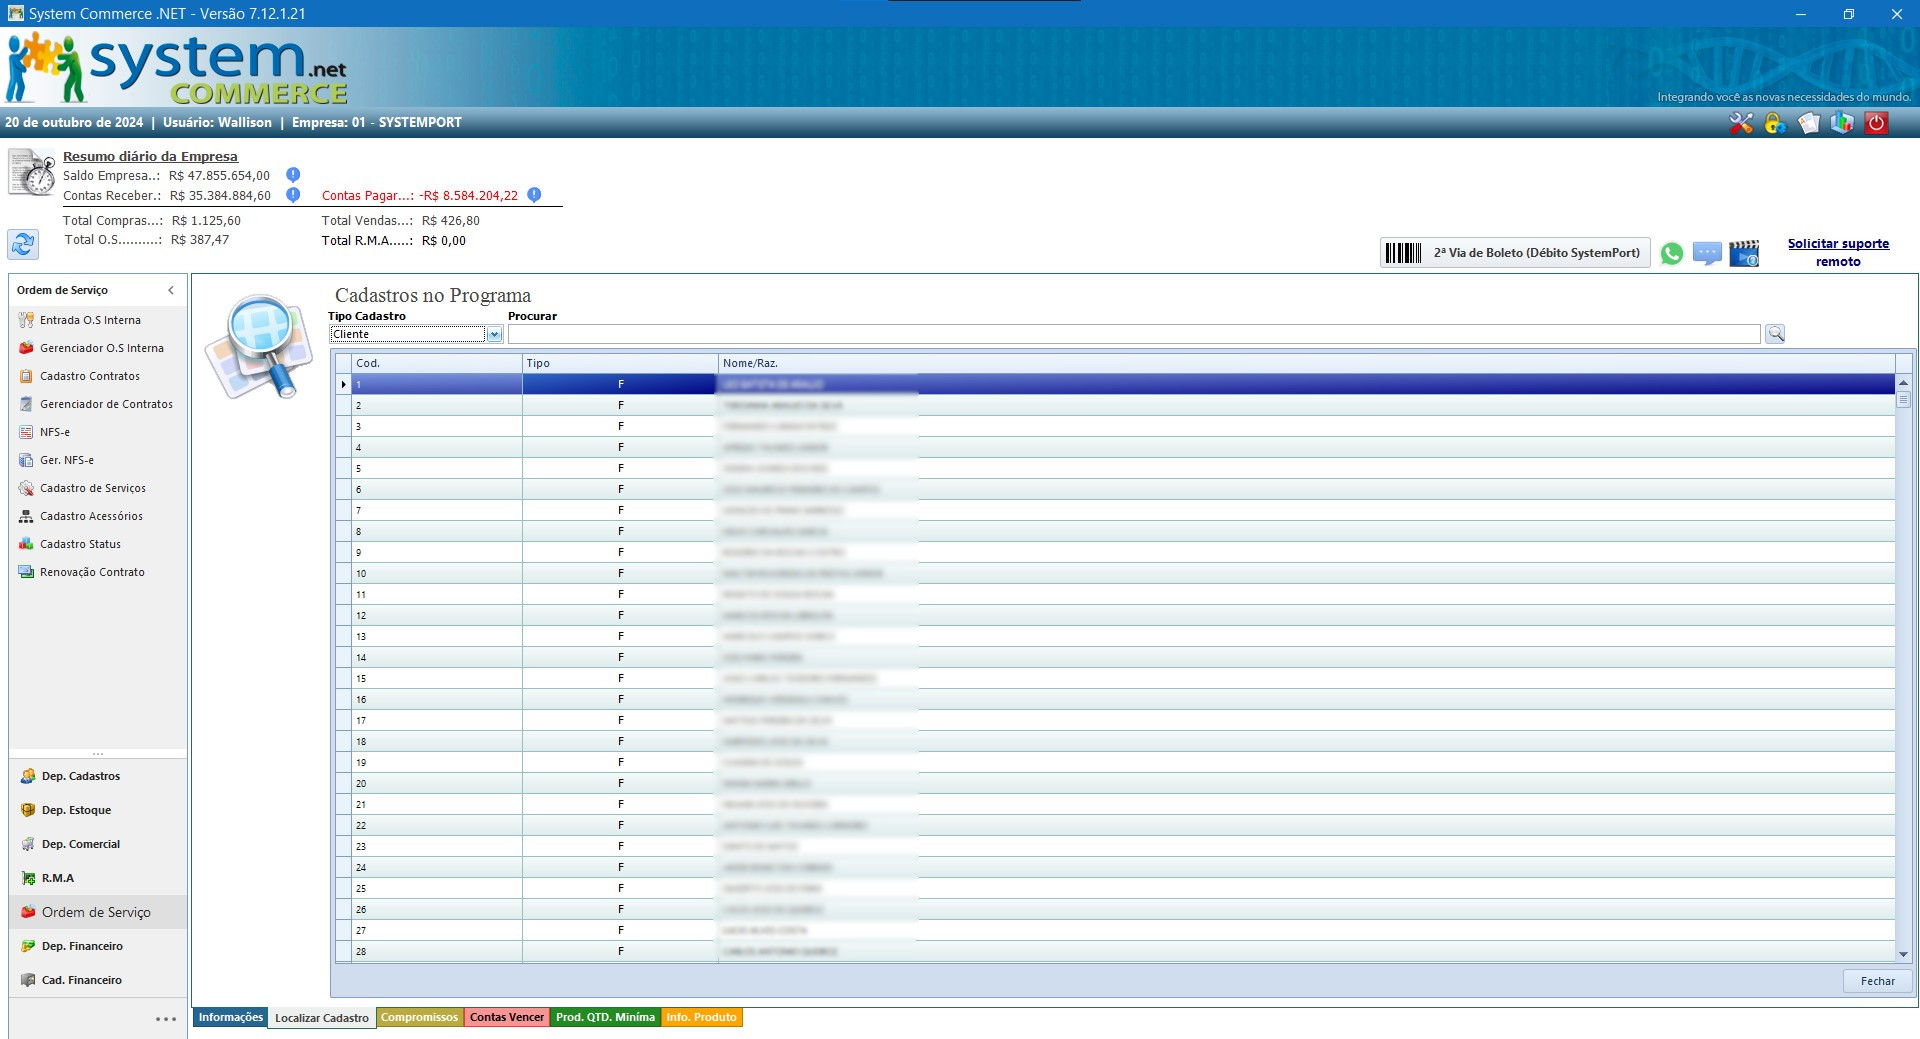Open the video tutorial clapperboard icon
This screenshot has height=1039, width=1920.
tap(1744, 254)
